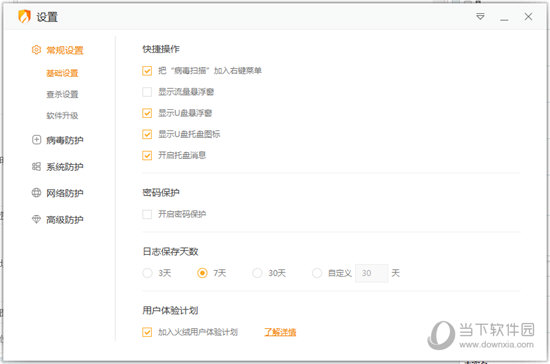Click the 病毒防护 plus icon
Image resolution: width=550 pixels, height=364 pixels.
tap(36, 140)
